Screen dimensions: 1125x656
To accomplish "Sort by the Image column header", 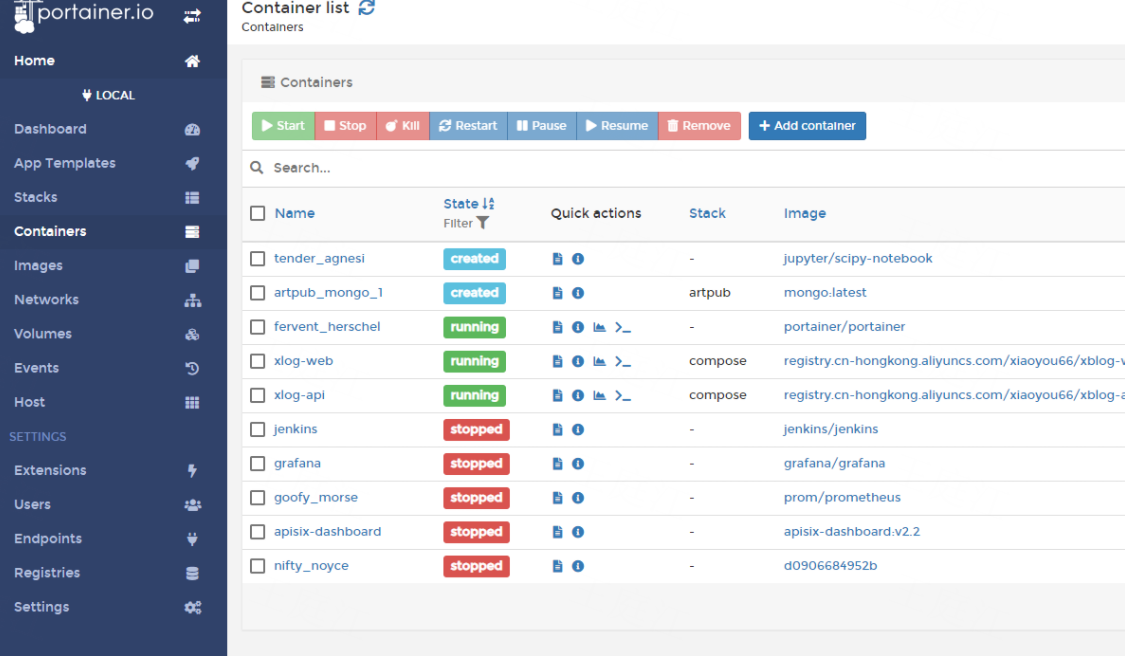I will tap(804, 213).
